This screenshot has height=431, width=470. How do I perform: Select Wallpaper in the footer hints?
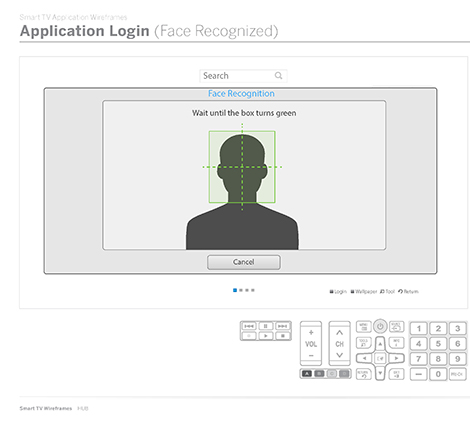(364, 292)
